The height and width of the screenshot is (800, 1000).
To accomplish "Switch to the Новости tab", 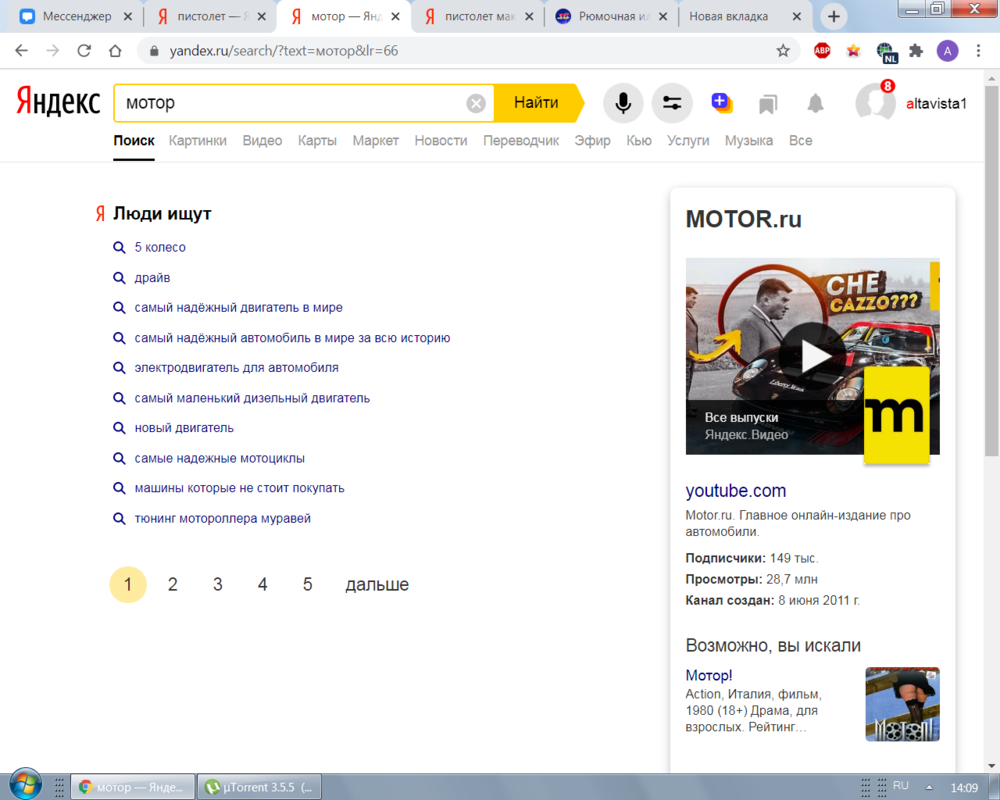I will [x=441, y=140].
